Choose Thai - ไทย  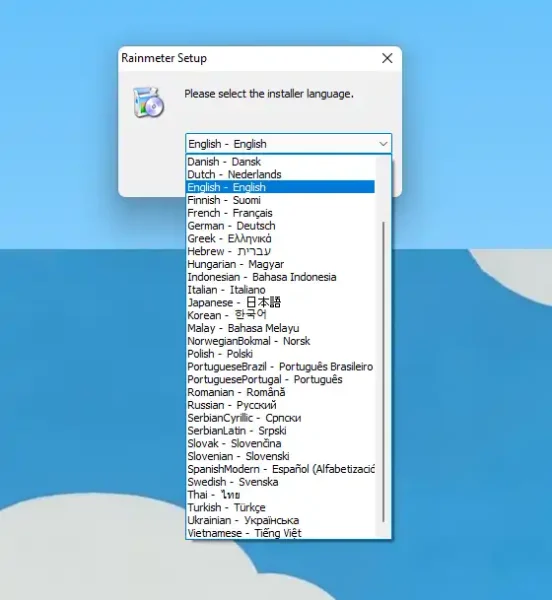tap(280, 495)
